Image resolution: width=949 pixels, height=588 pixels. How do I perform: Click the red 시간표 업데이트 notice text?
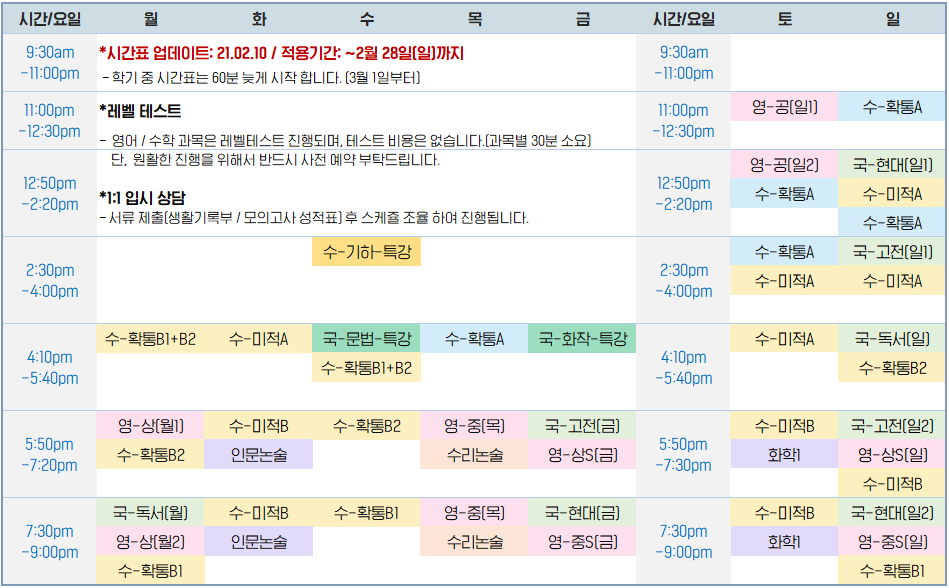tap(281, 53)
